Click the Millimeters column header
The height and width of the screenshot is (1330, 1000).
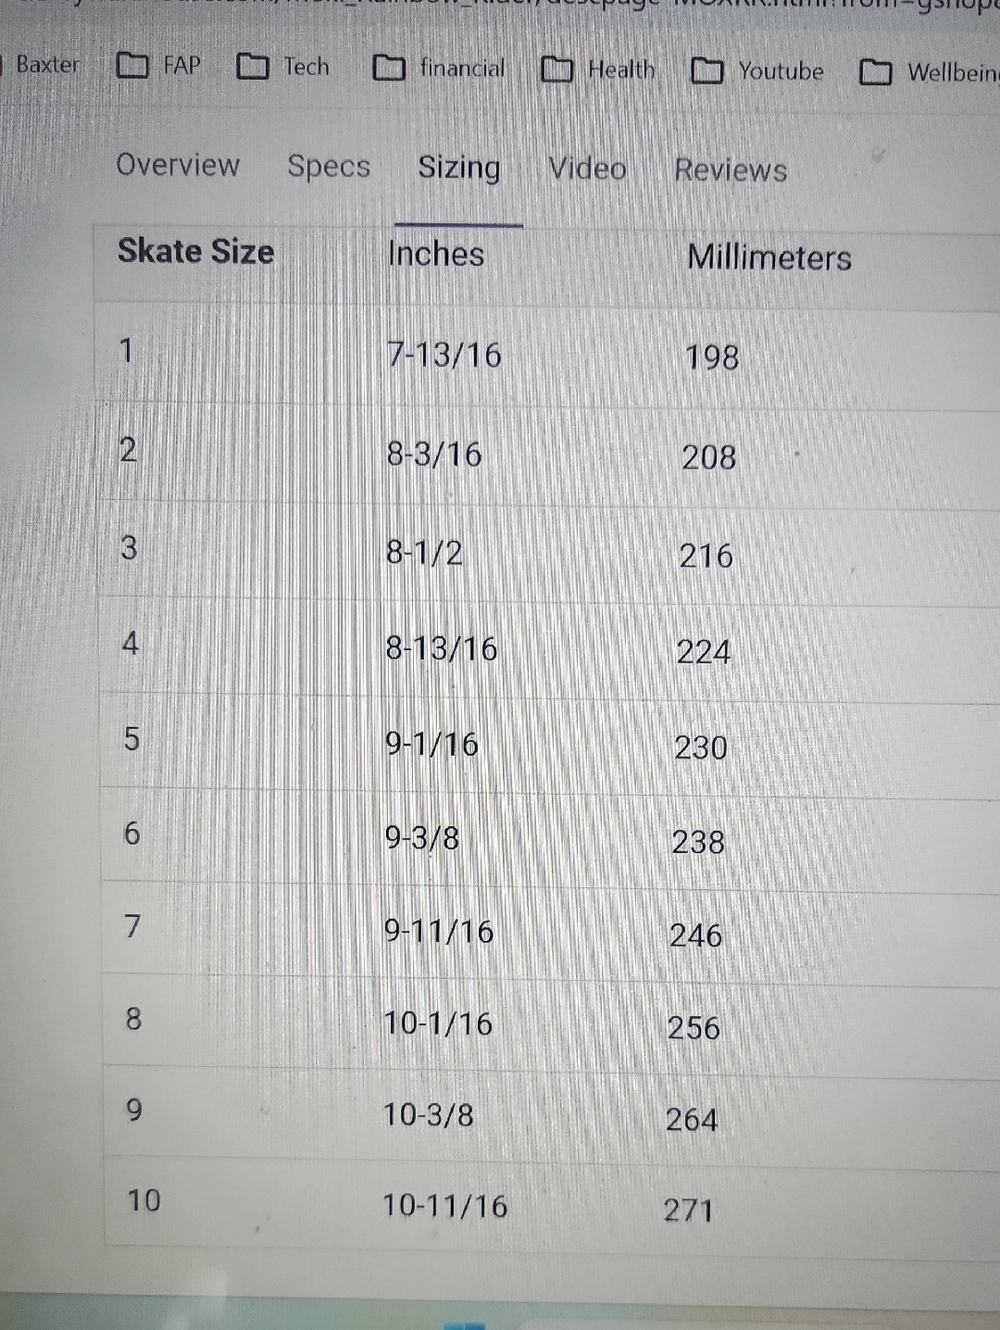tap(769, 258)
